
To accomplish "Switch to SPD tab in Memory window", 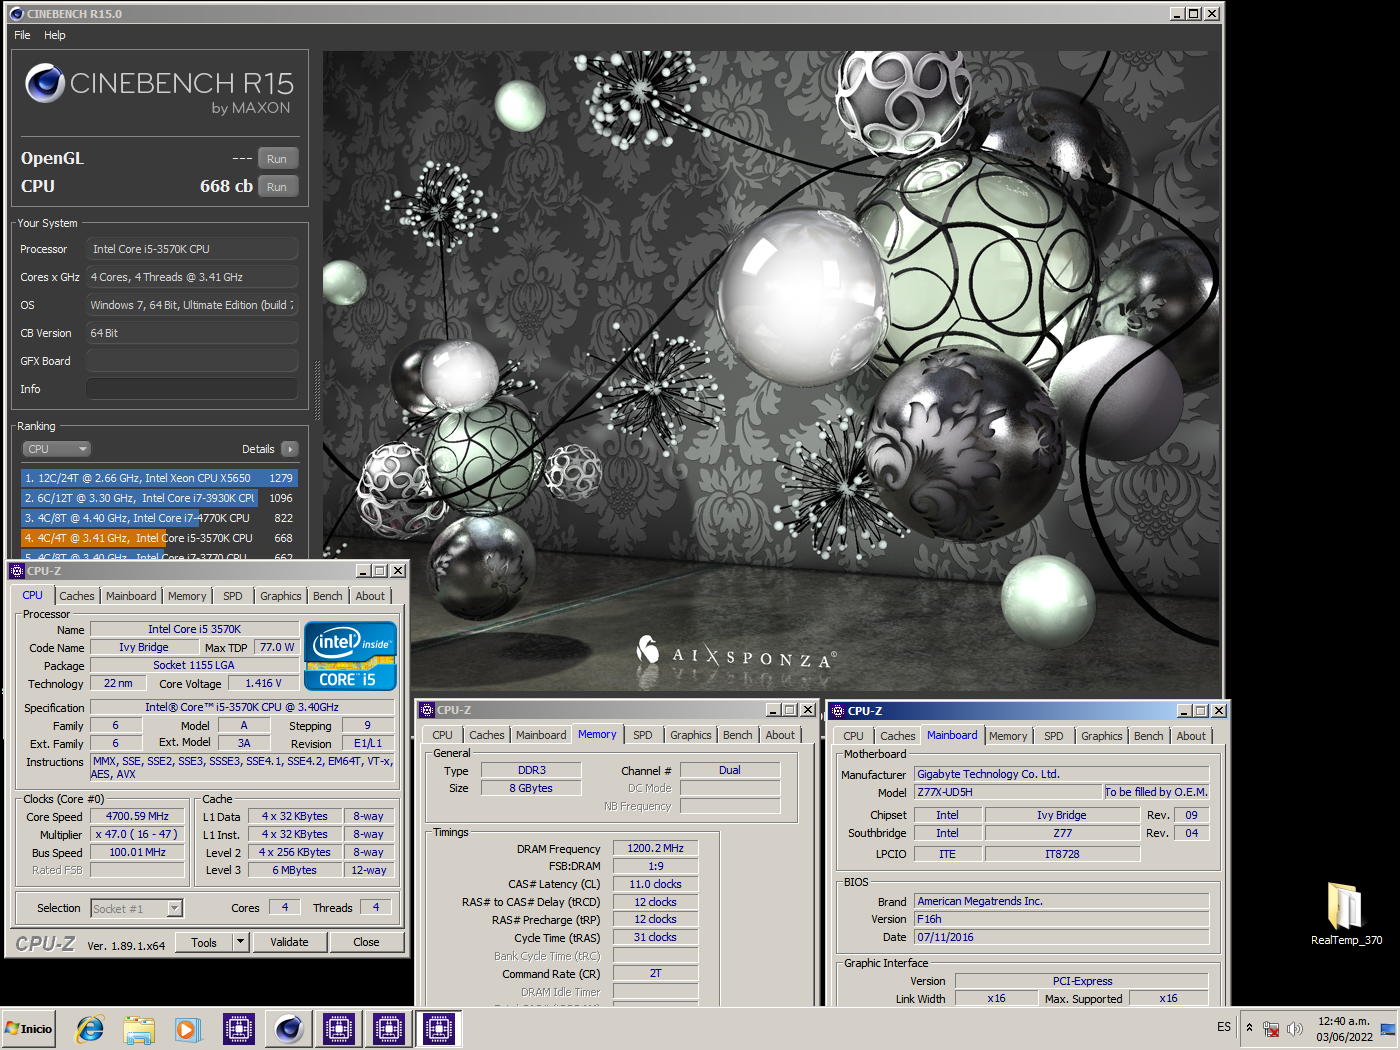I will click(x=643, y=735).
